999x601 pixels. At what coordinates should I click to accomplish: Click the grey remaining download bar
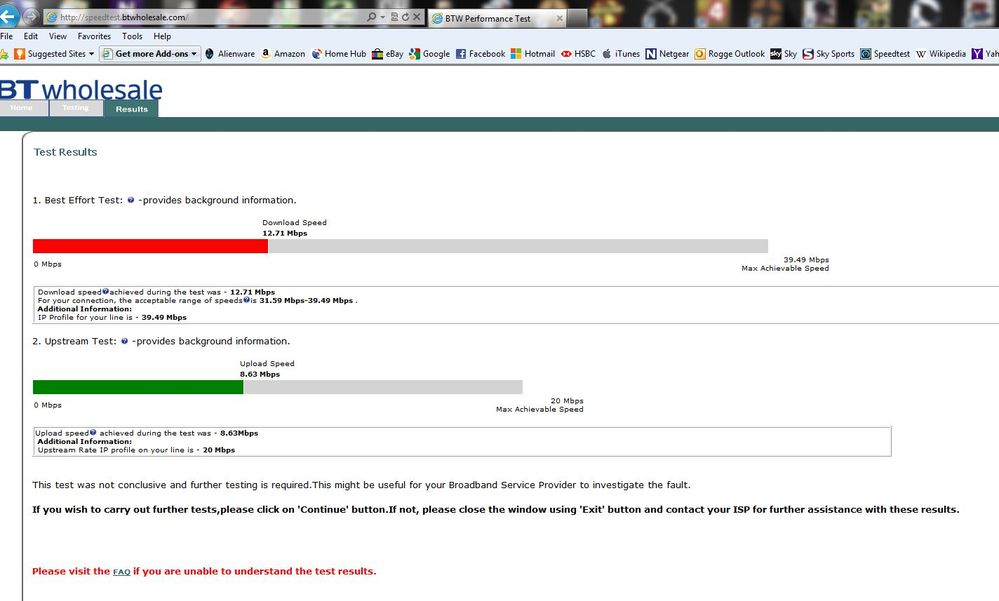pos(518,246)
